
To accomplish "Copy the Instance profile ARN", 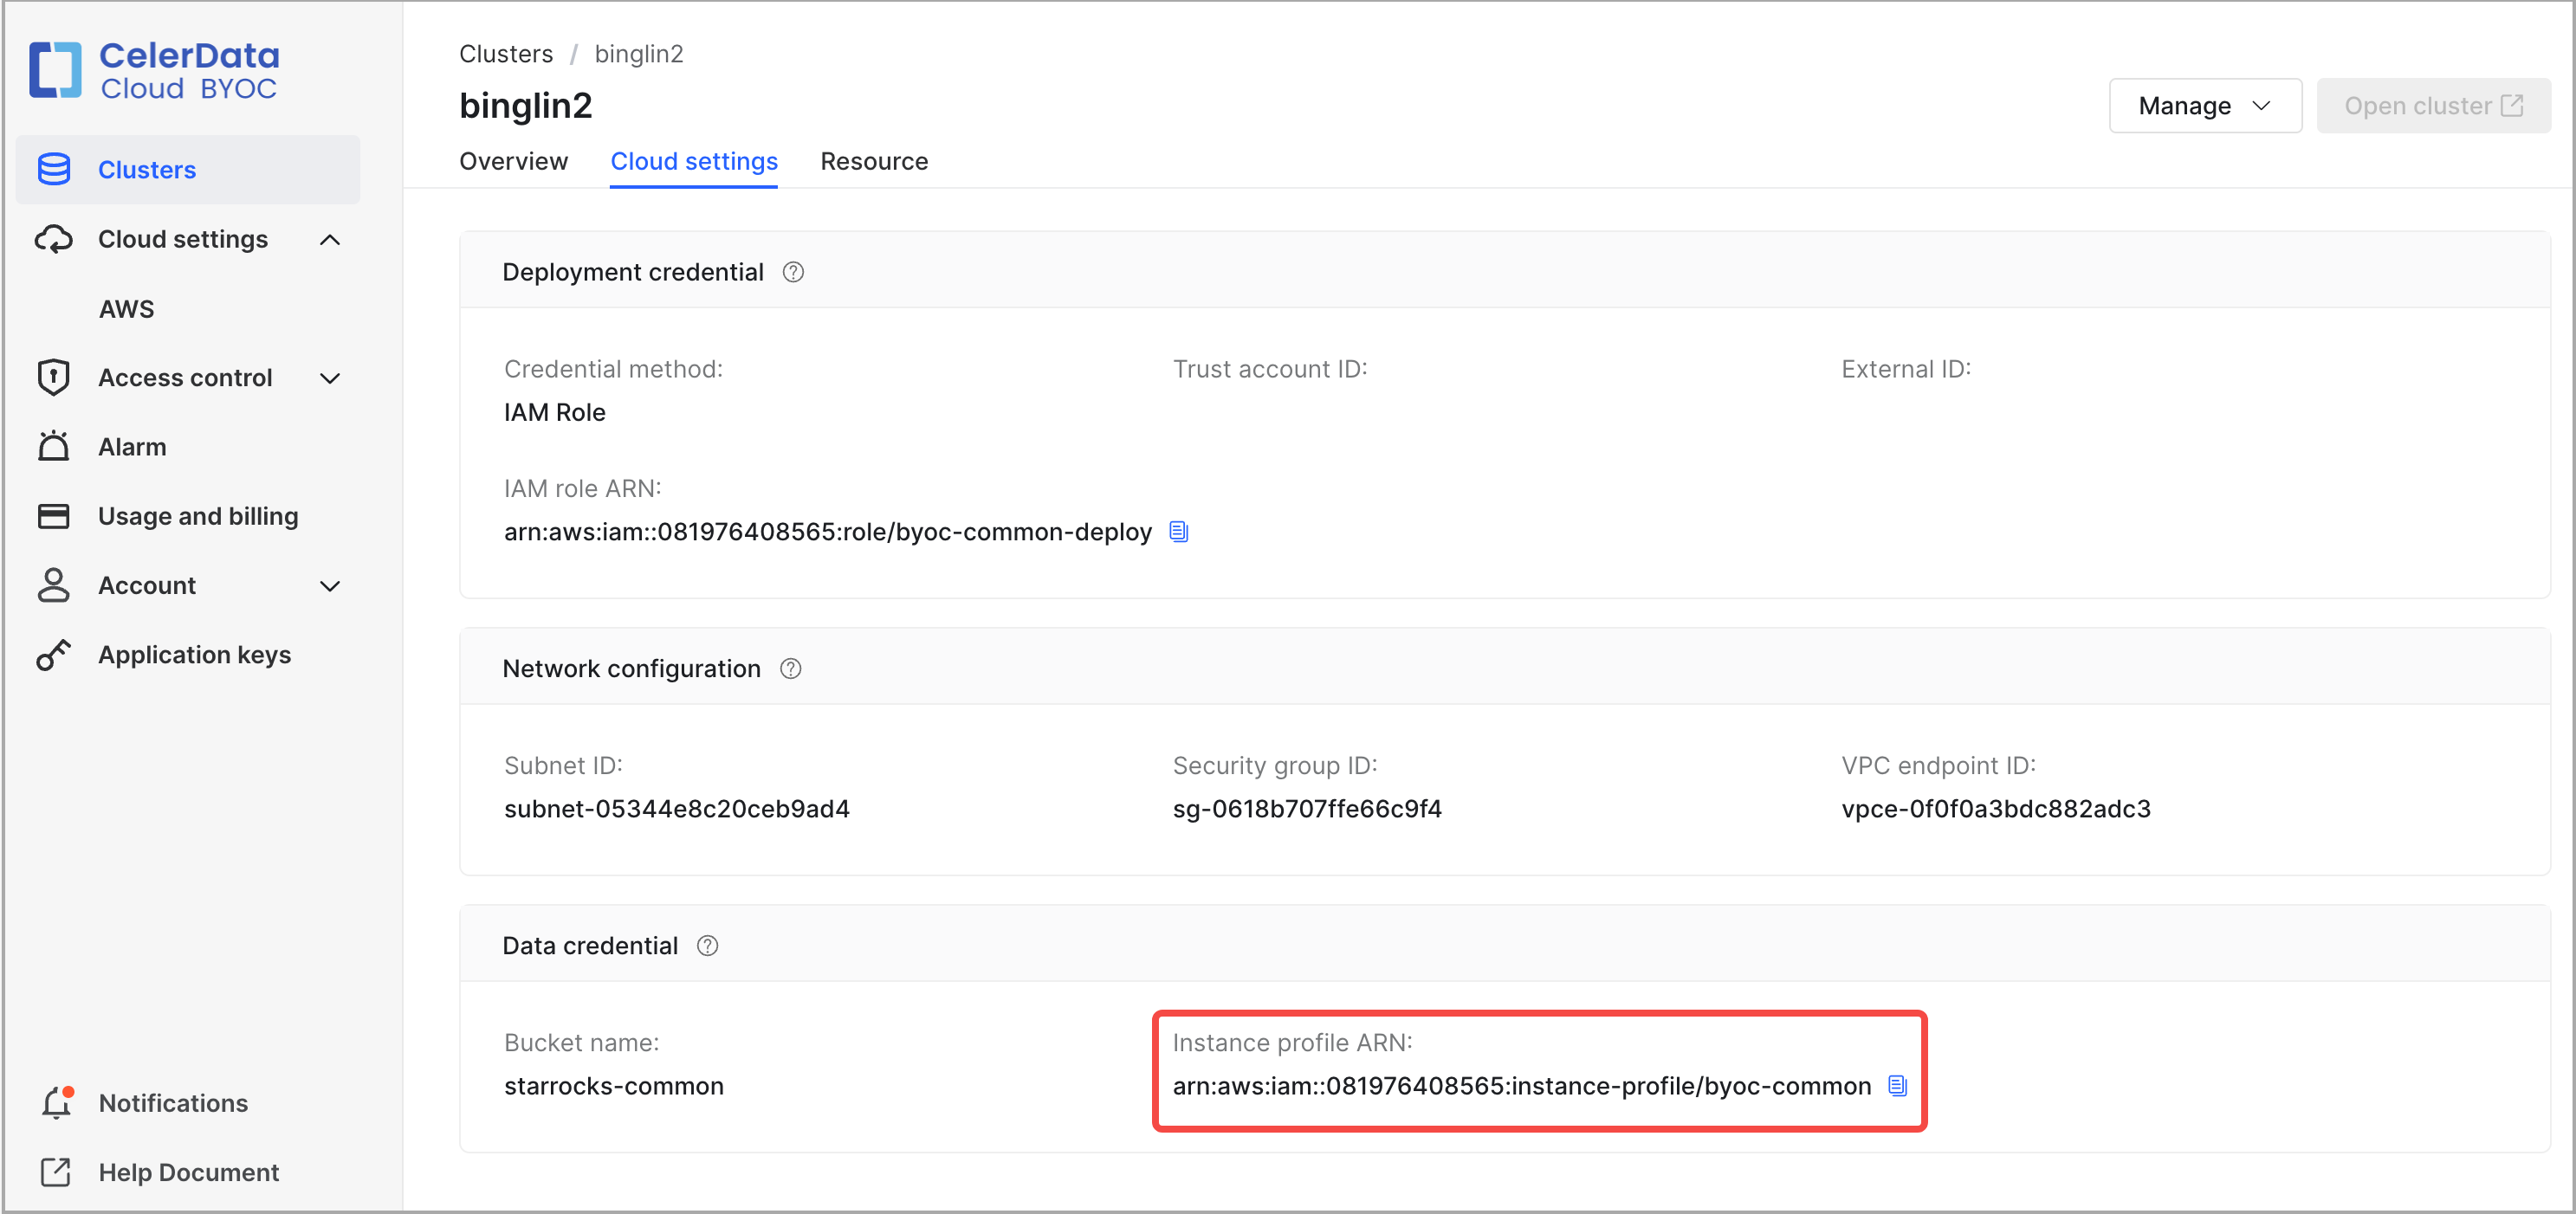I will tap(1897, 1086).
